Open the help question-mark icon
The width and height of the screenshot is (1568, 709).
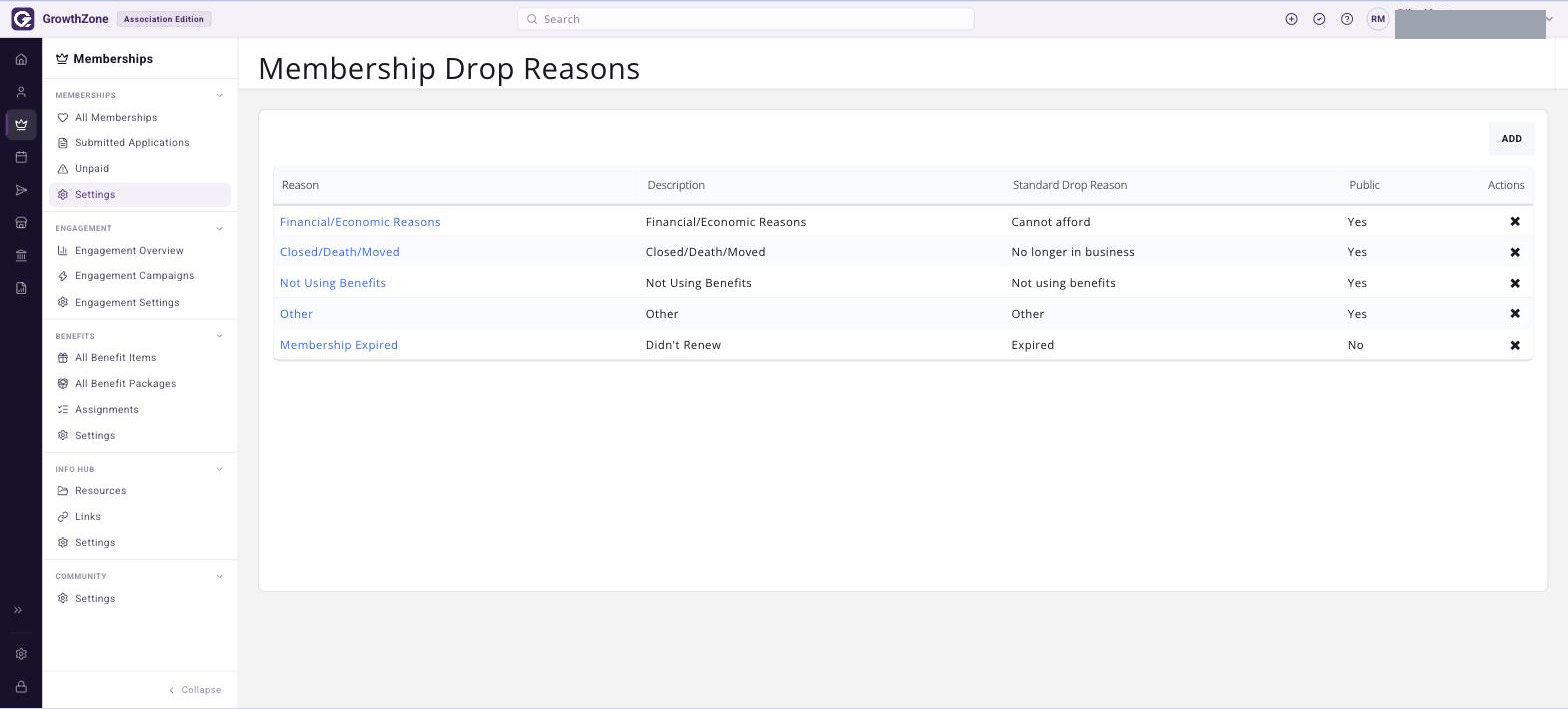pos(1347,19)
